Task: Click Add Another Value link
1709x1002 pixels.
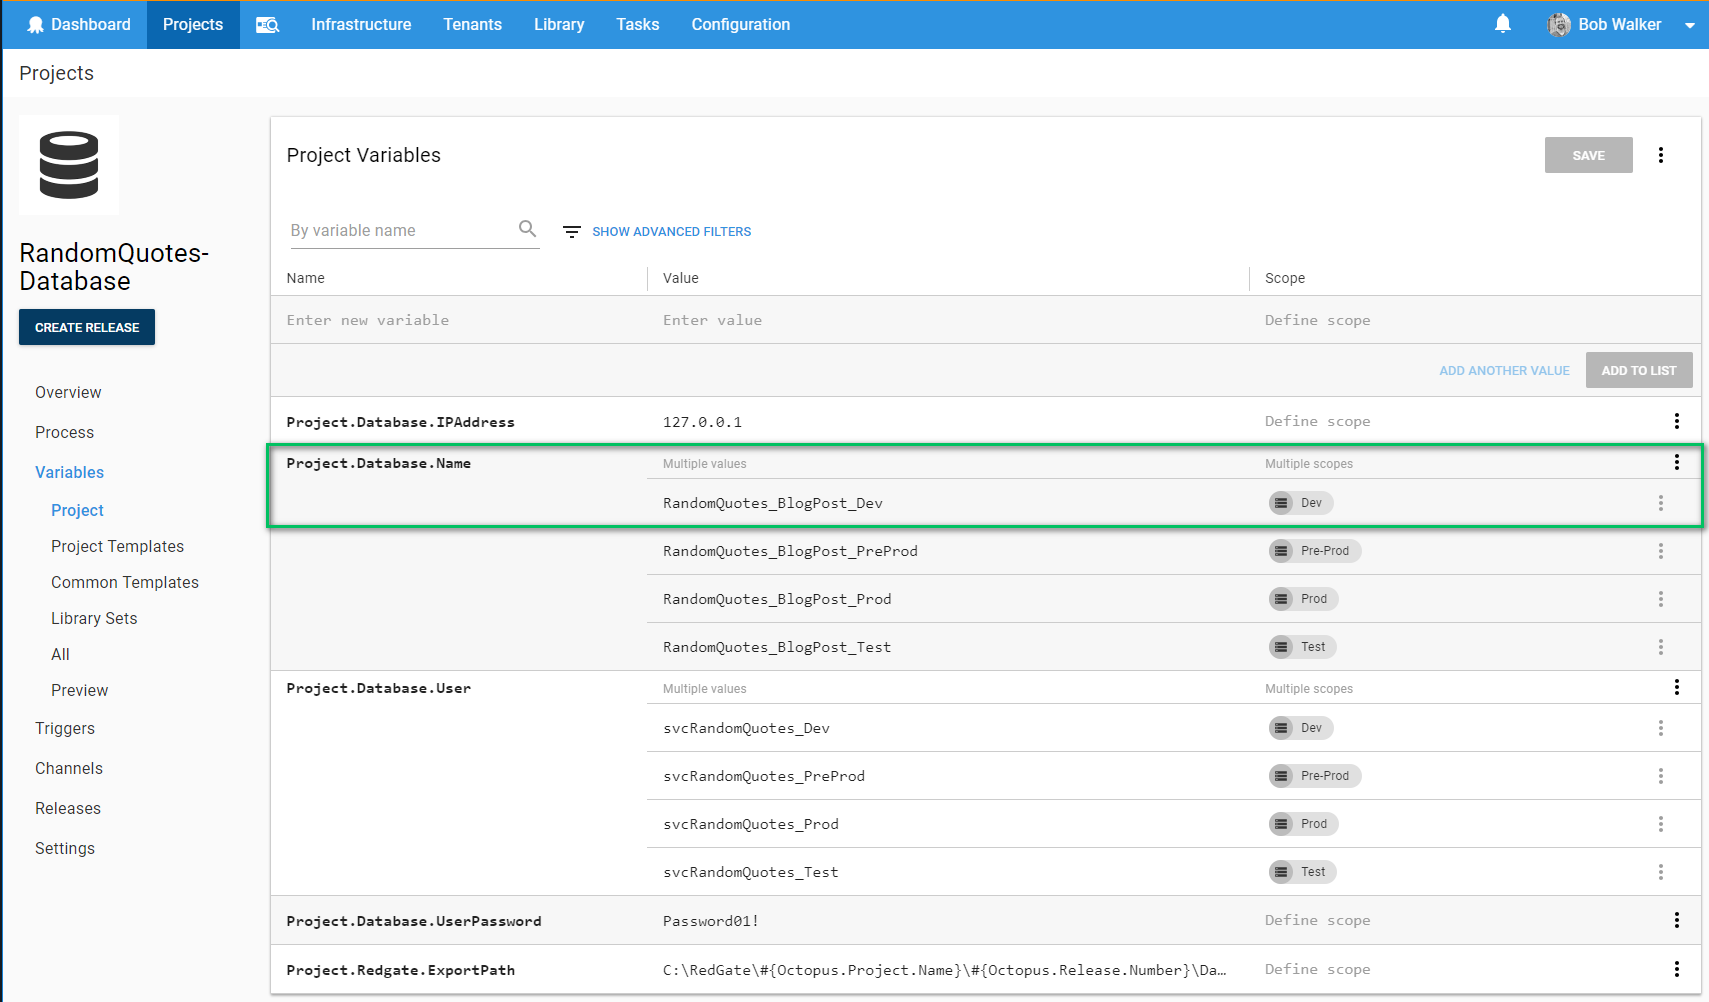Action: tap(1503, 370)
